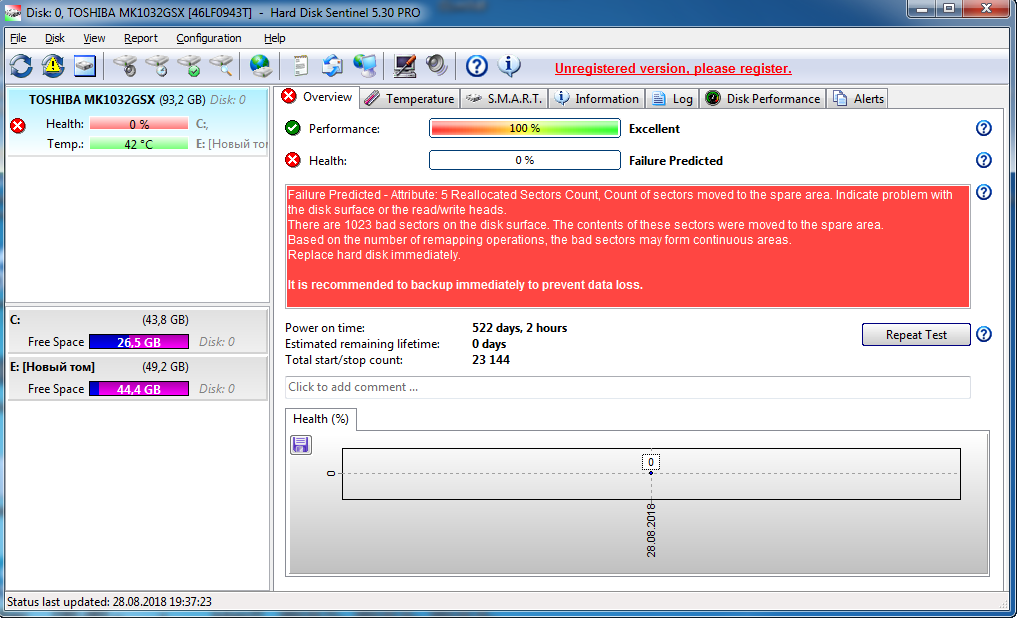
Task: Click the blue question mark toolbar icon
Action: click(x=477, y=65)
